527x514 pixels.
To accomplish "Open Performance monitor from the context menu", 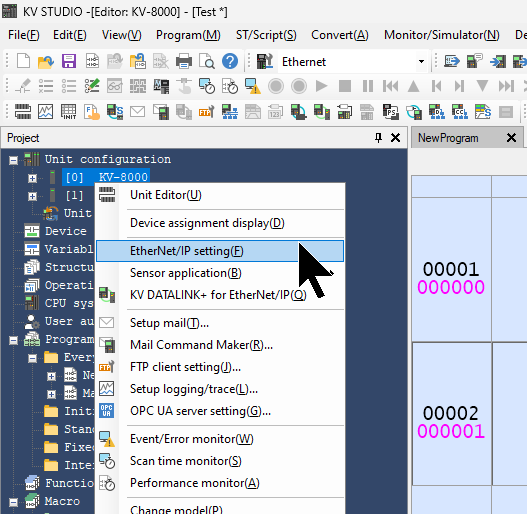I will [220, 483].
